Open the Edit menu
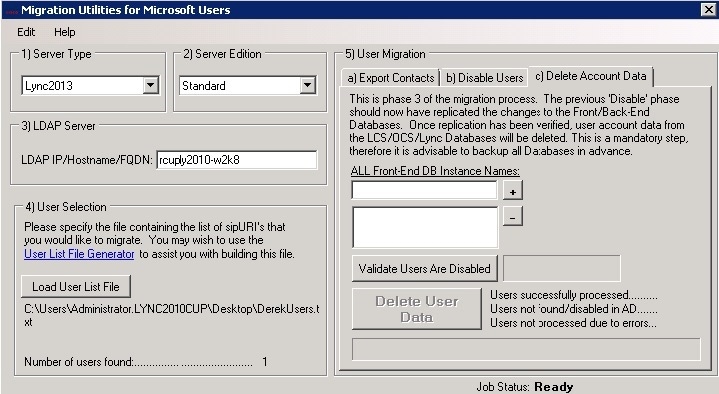This screenshot has width=719, height=394. pos(26,32)
